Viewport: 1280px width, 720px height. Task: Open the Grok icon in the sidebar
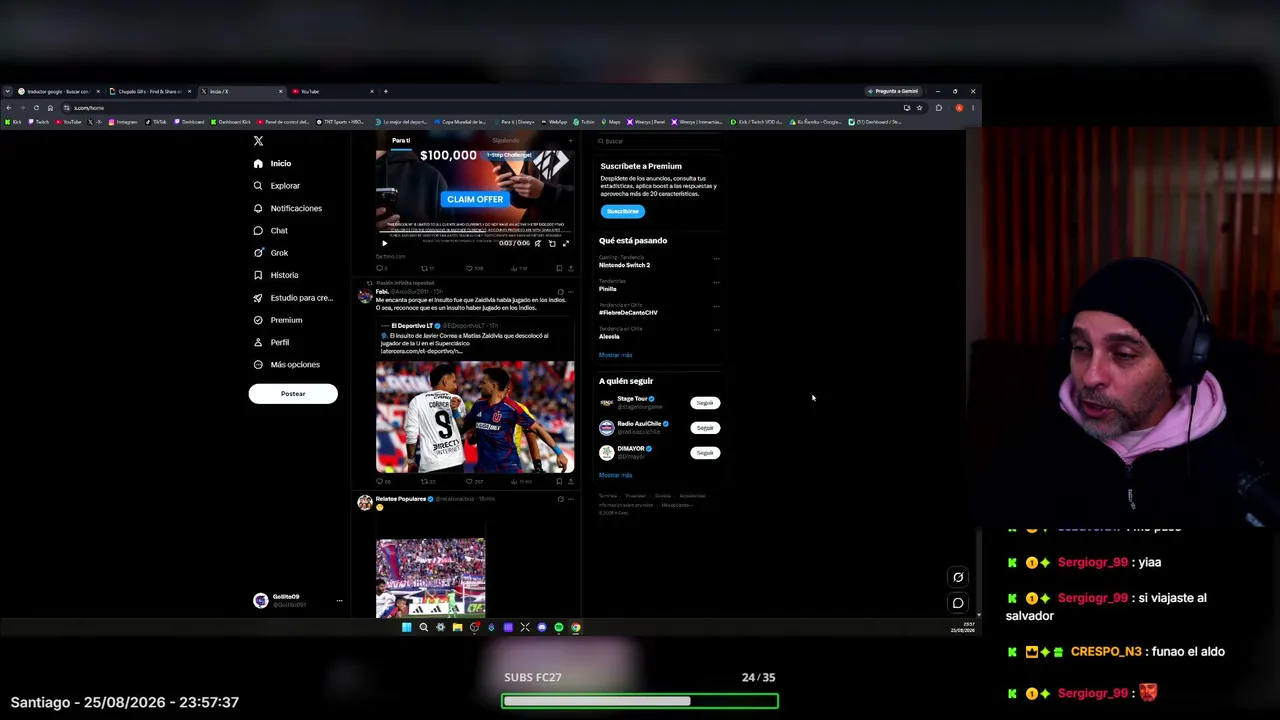[258, 253]
